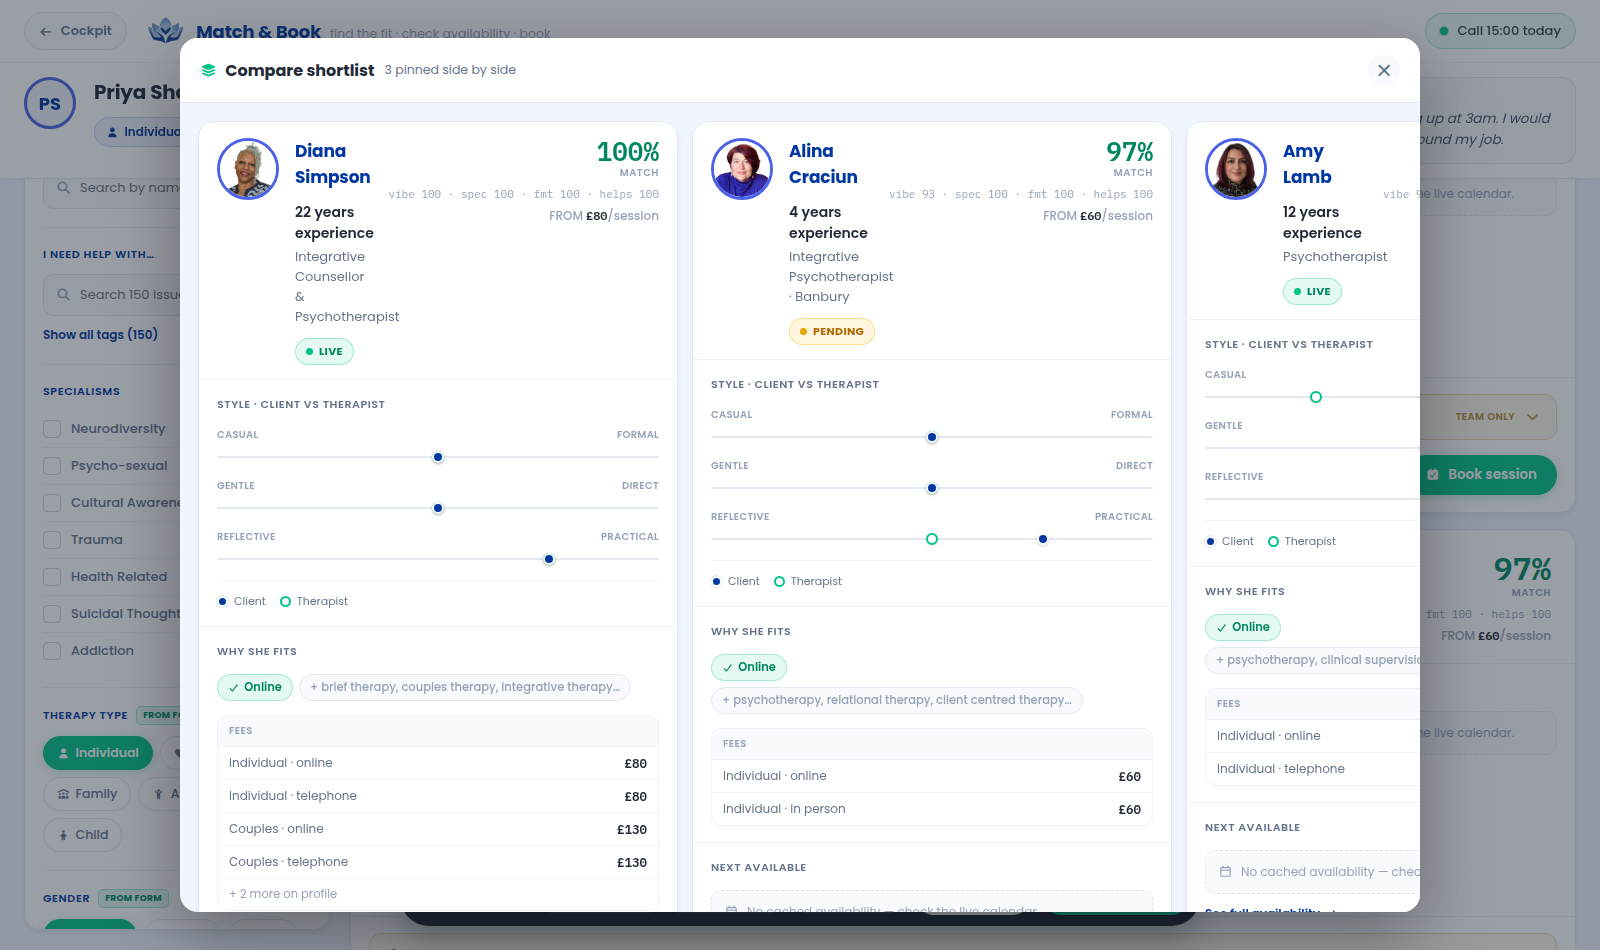Click the FROM FORM badge beside Gender
The width and height of the screenshot is (1600, 950).
coord(133,898)
